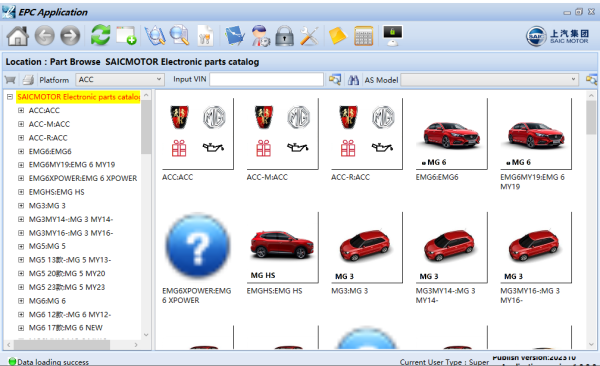The height and width of the screenshot is (366, 600).
Task: Open the drawing search magnifier icon
Action: [x=155, y=36]
